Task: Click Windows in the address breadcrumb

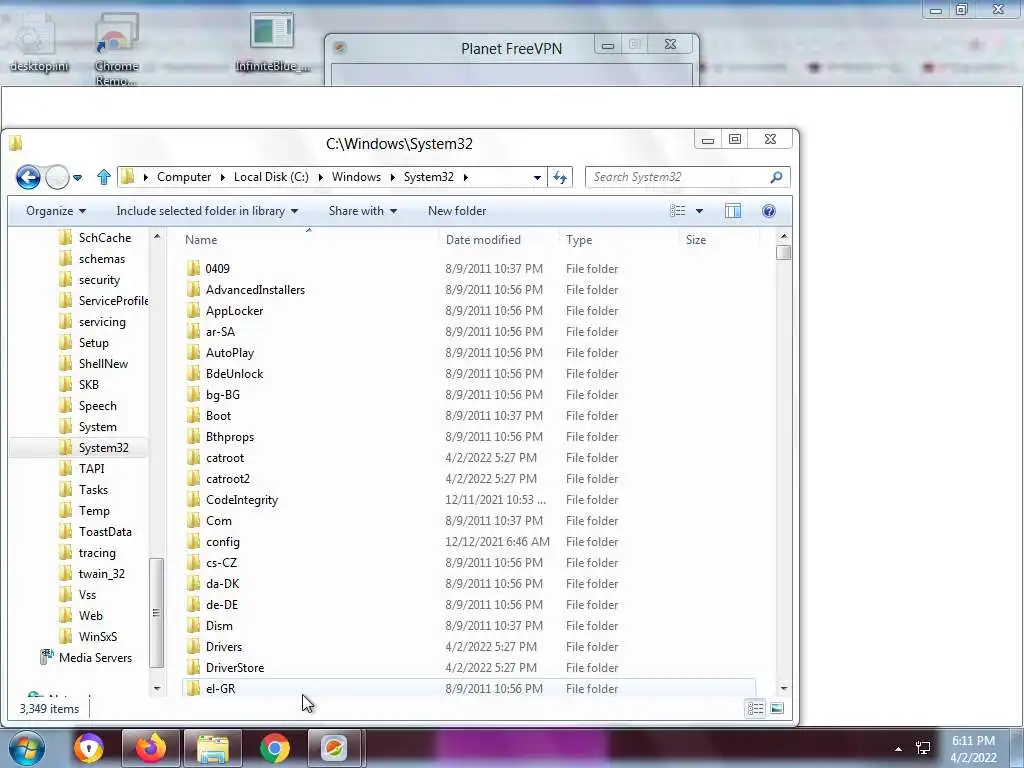Action: (x=356, y=177)
